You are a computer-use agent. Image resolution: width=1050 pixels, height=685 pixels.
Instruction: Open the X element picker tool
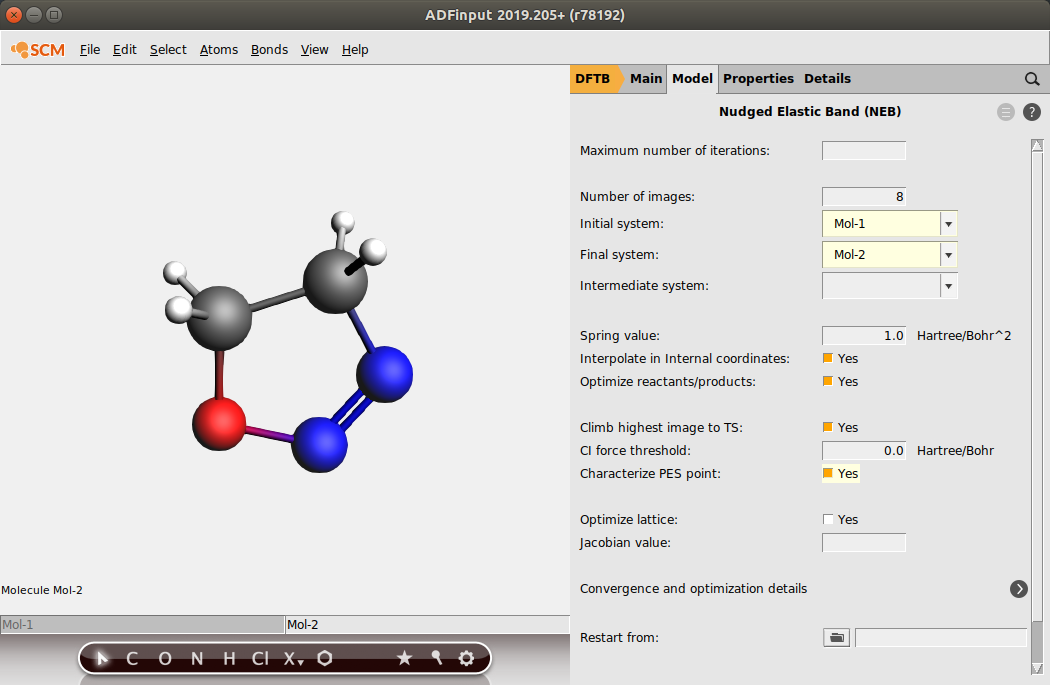(293, 659)
